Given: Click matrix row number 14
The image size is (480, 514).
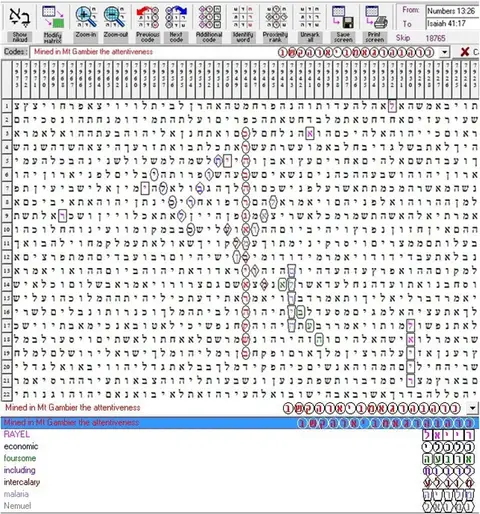Looking at the screenshot, I should (x=7, y=284).
